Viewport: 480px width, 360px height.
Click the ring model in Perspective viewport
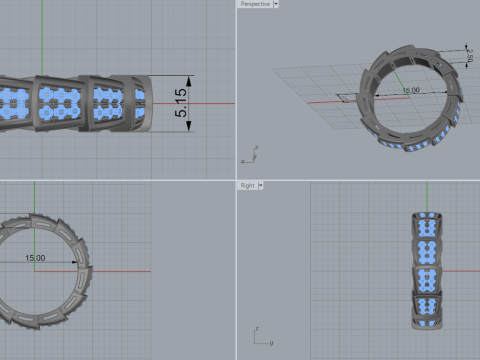(410, 98)
